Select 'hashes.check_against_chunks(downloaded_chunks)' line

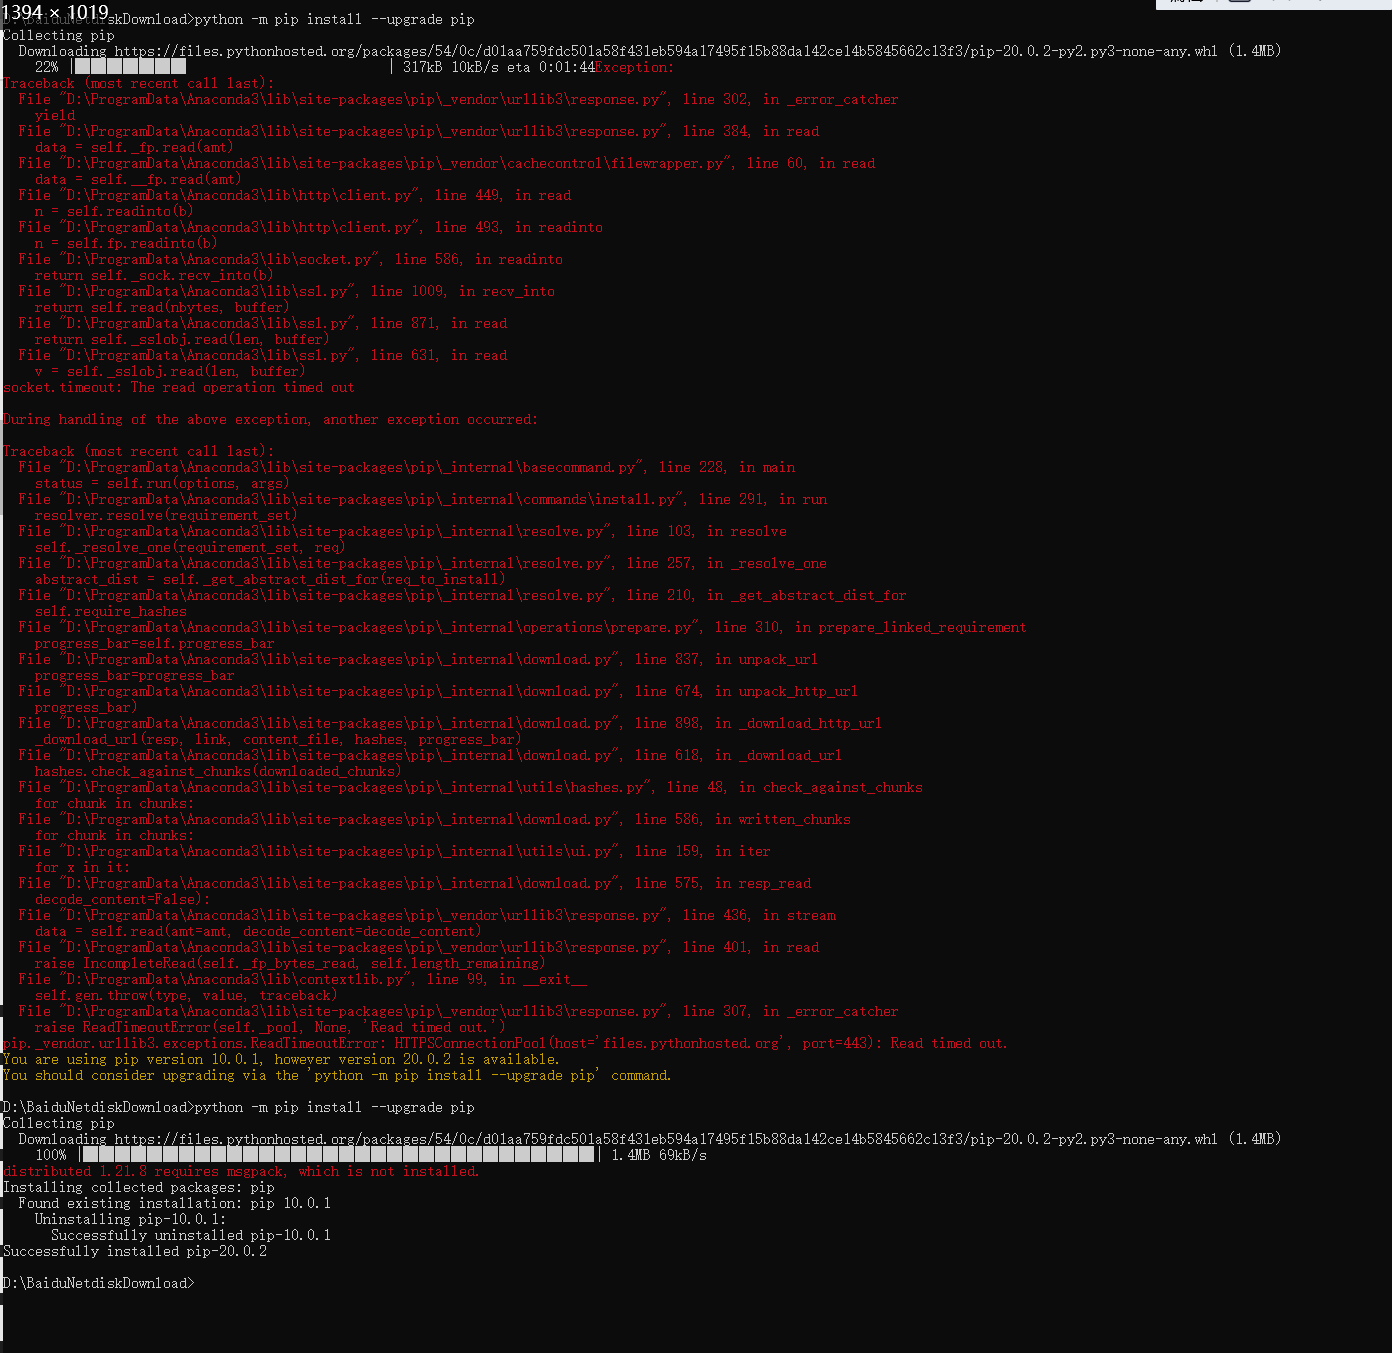(x=217, y=771)
